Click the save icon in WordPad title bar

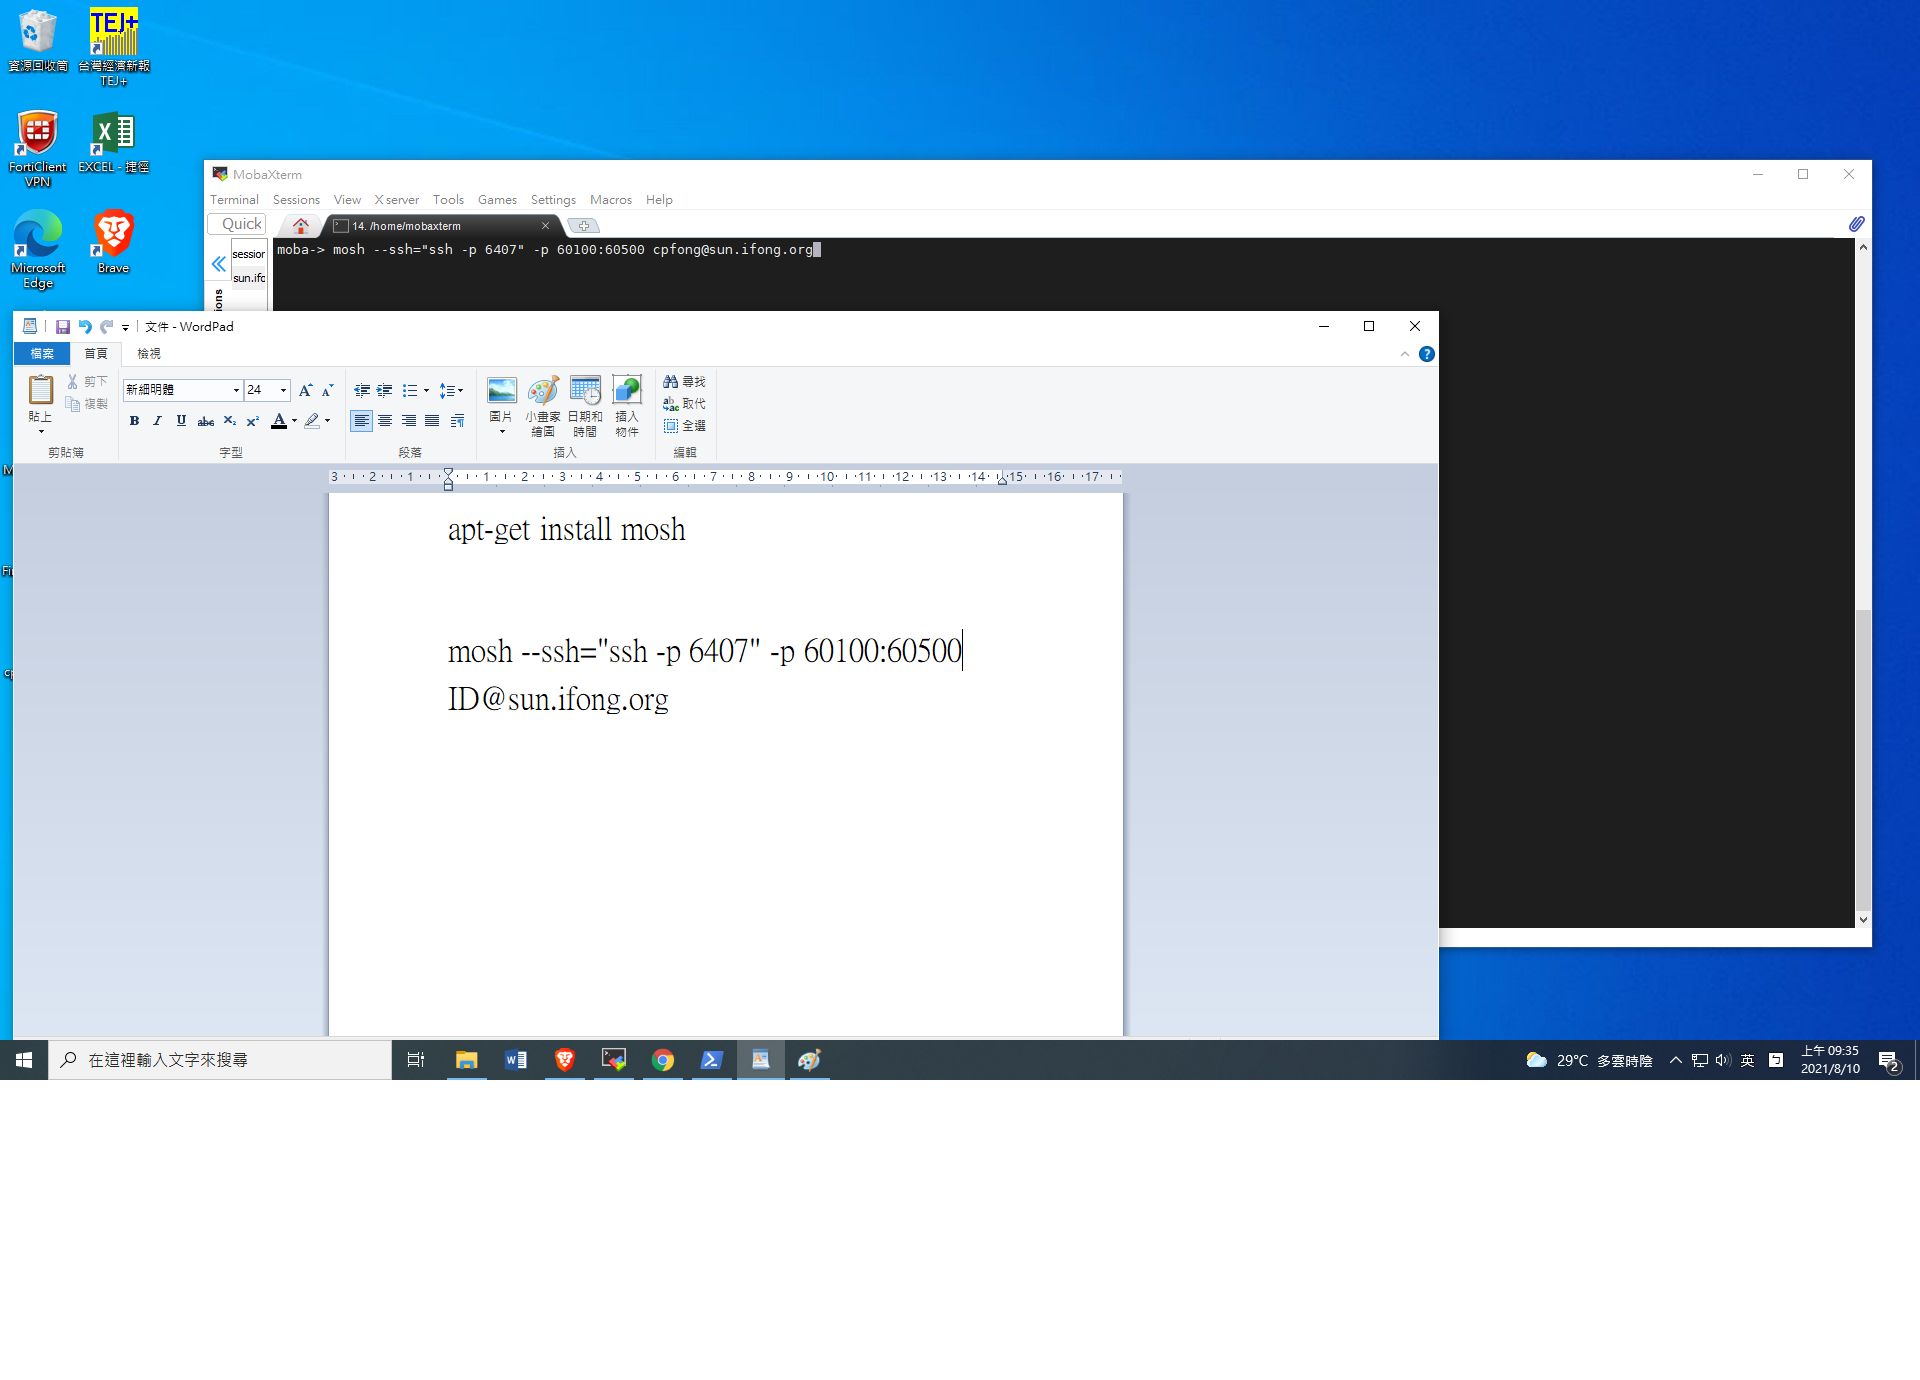click(x=62, y=327)
